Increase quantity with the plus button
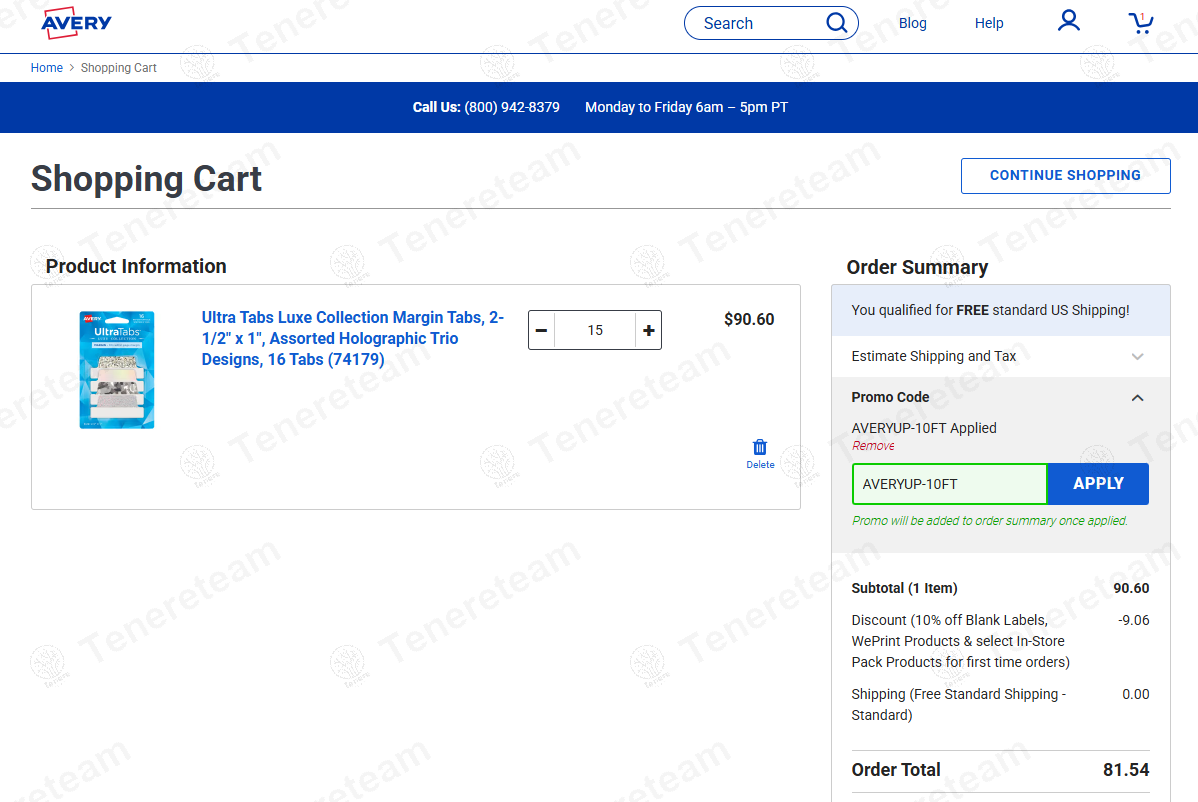This screenshot has width=1198, height=802. tap(649, 330)
